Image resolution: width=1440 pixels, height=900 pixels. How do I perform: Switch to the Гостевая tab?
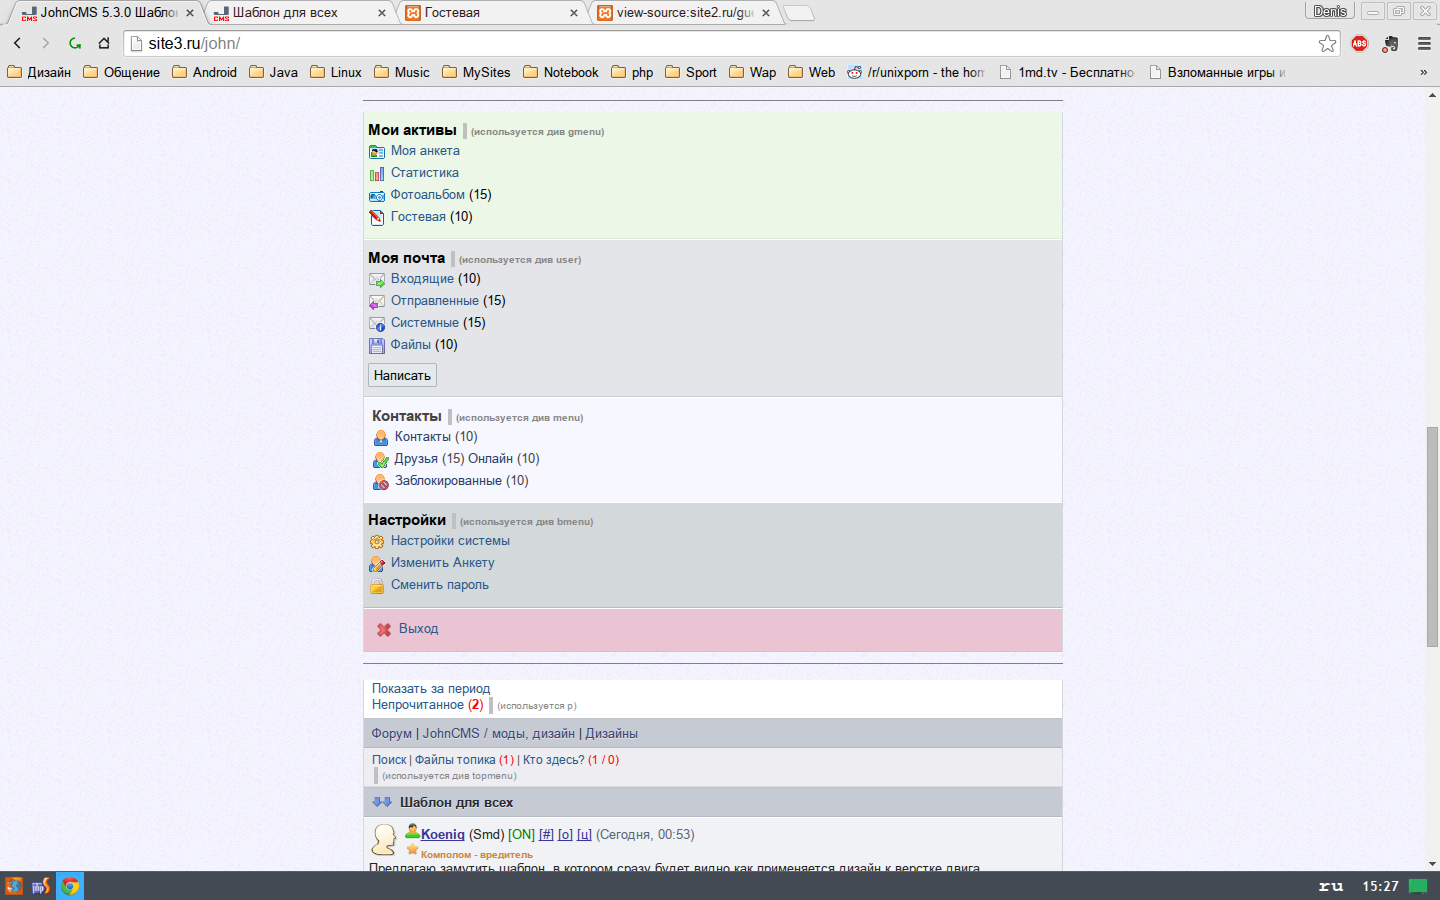click(x=490, y=13)
